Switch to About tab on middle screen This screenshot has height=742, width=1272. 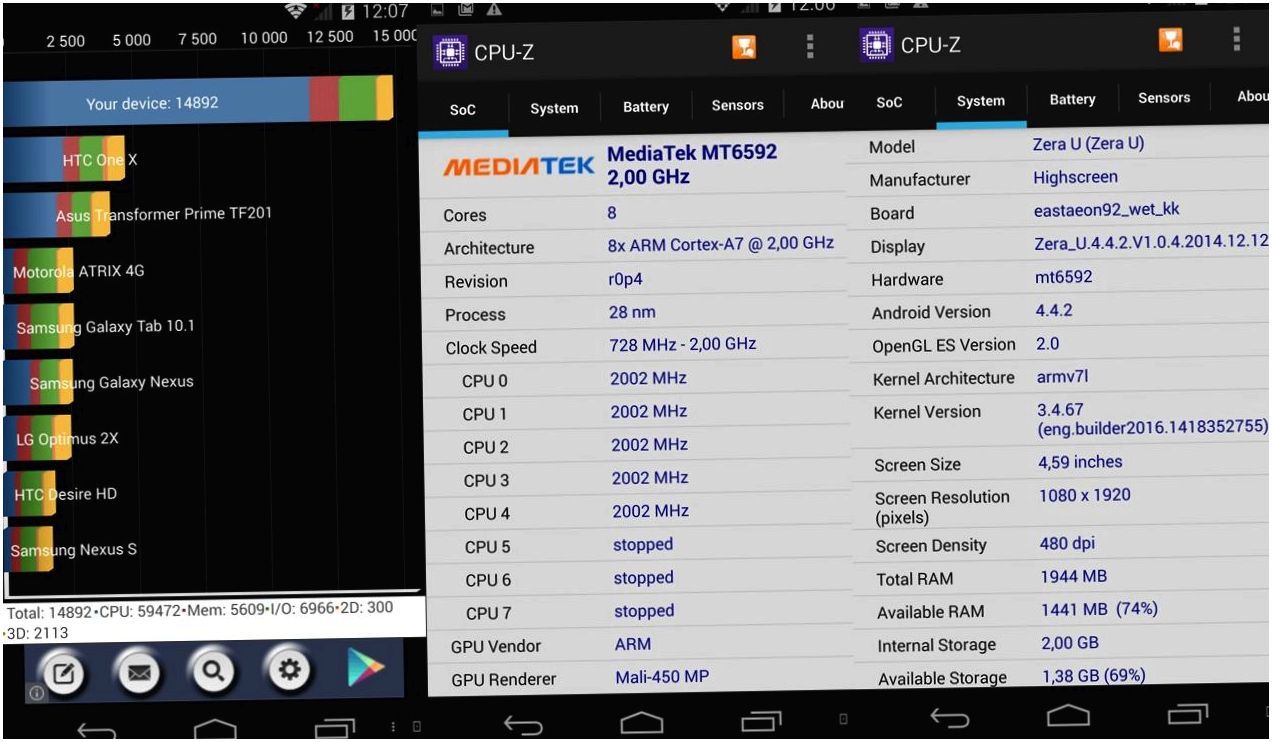click(826, 103)
